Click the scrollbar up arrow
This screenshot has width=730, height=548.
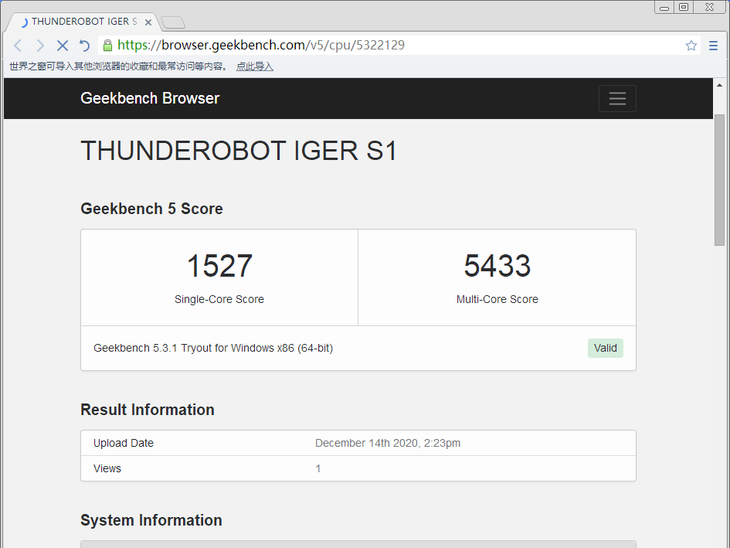click(x=719, y=87)
